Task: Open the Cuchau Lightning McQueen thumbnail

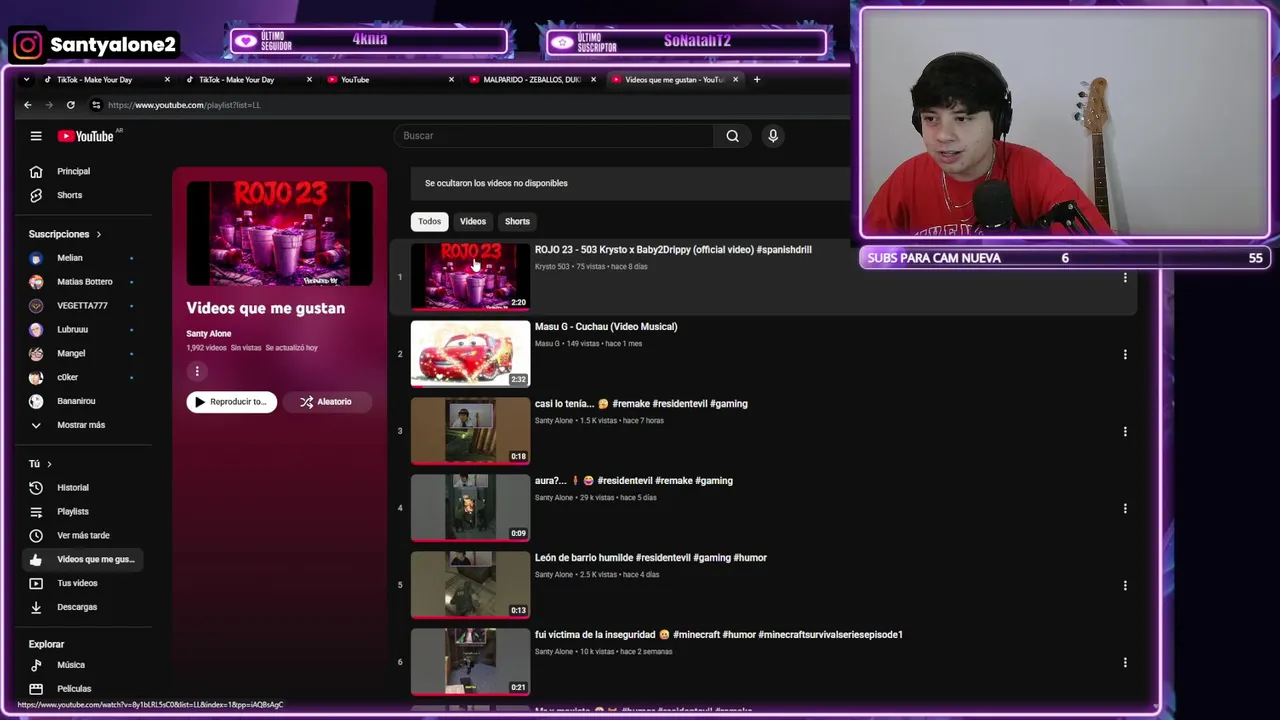Action: pos(470,354)
